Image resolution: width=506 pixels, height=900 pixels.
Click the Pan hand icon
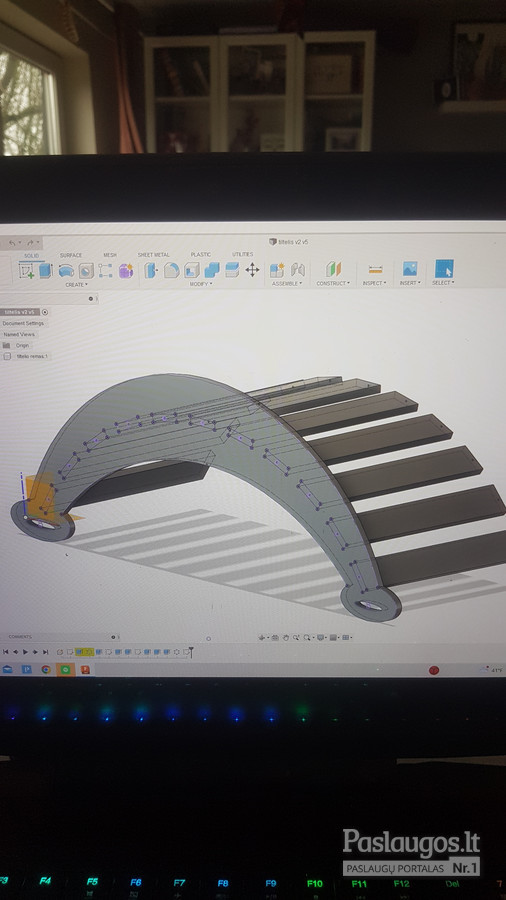click(x=285, y=637)
